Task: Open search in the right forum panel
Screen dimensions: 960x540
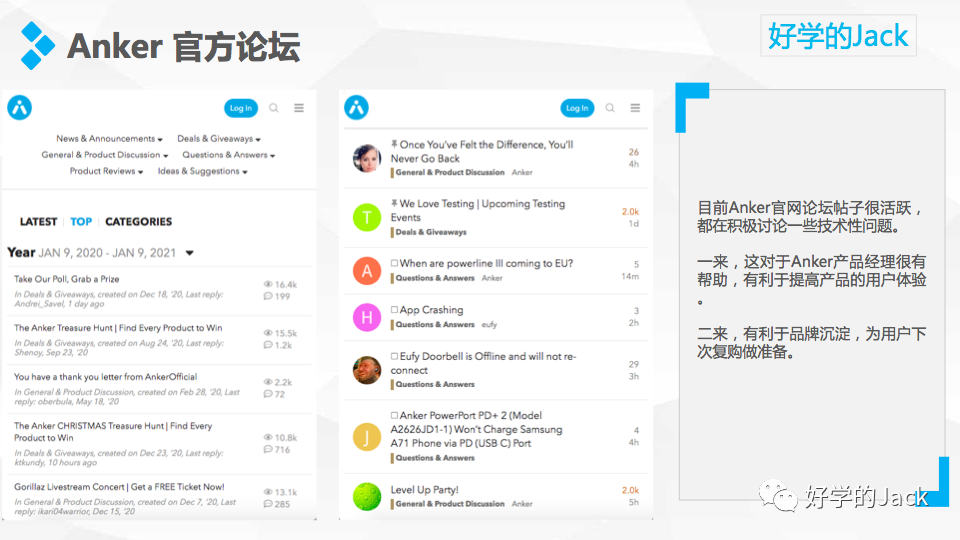Action: tap(610, 108)
